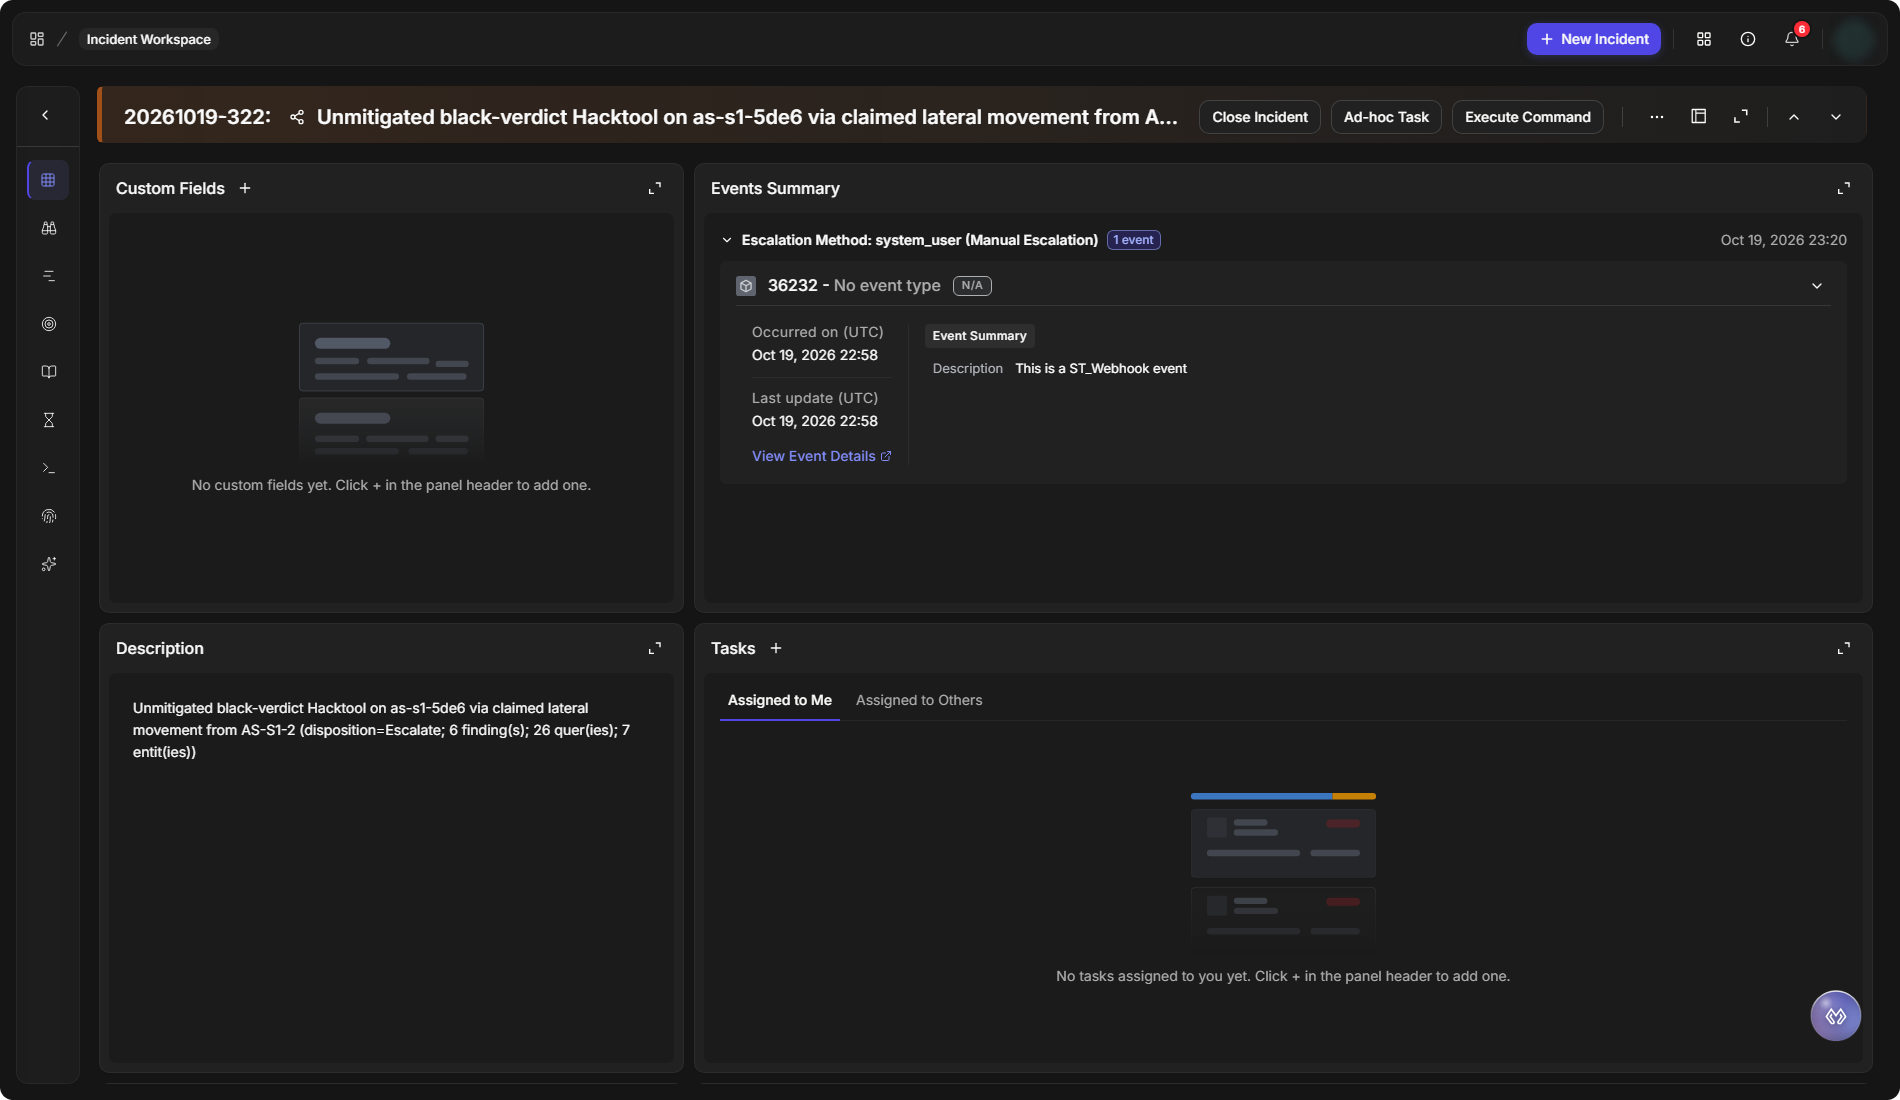Click the N/A tag beside event 36232

pos(972,286)
